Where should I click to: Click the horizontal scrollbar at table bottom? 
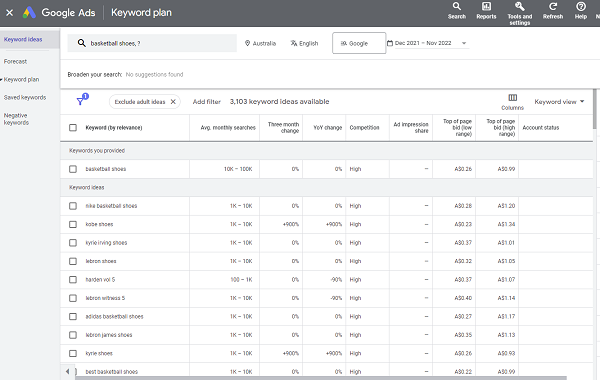point(321,378)
